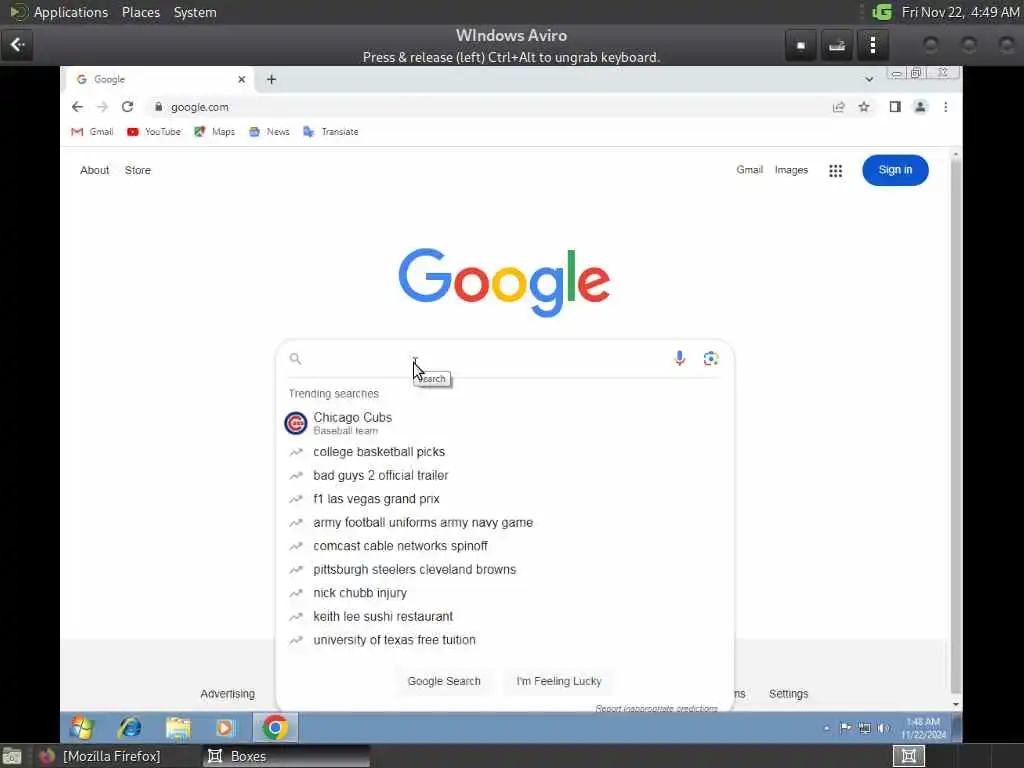The height and width of the screenshot is (768, 1024).
Task: Click volume speaker icon in Windows tray
Action: (883, 728)
